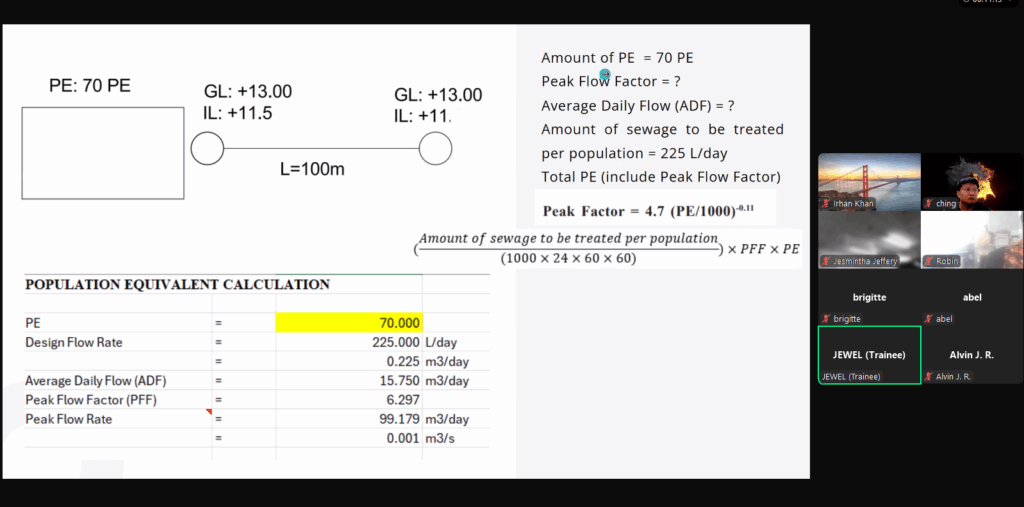Select the highlighted JEWEL (Trainee) tile
Image resolution: width=1024 pixels, height=507 pixels.
tap(869, 354)
